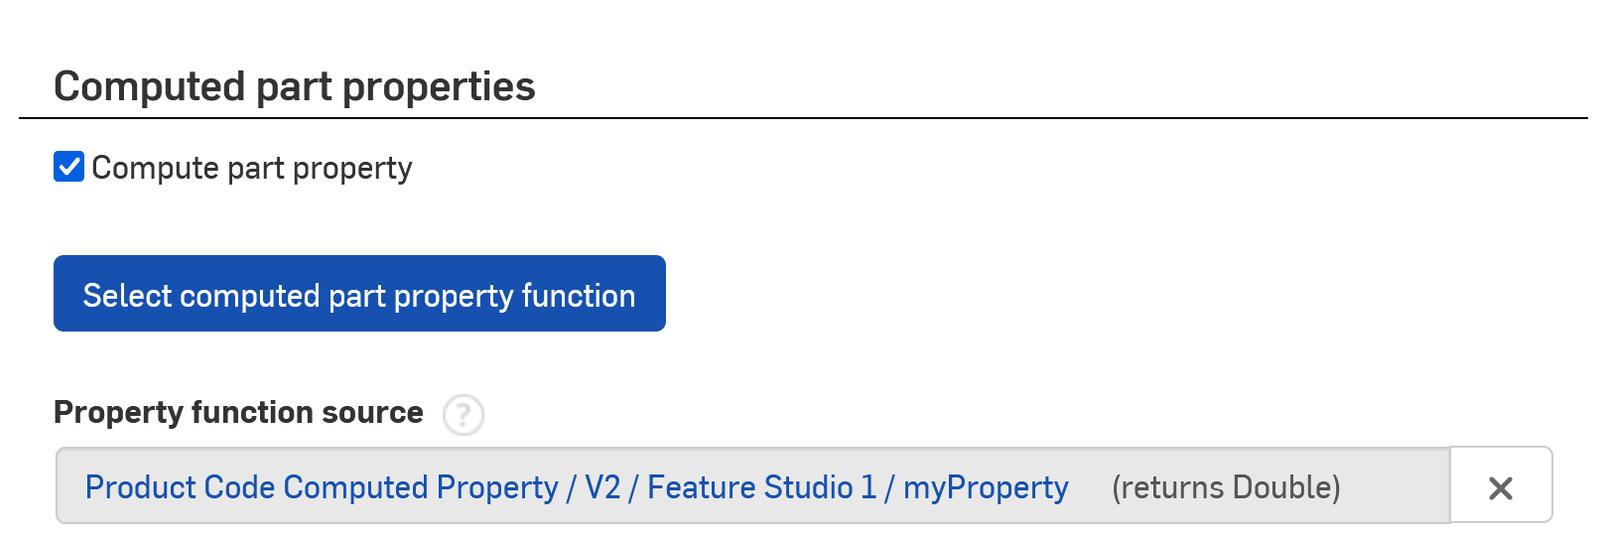Click the myProperty function name
The height and width of the screenshot is (538, 1600).
tap(985, 487)
